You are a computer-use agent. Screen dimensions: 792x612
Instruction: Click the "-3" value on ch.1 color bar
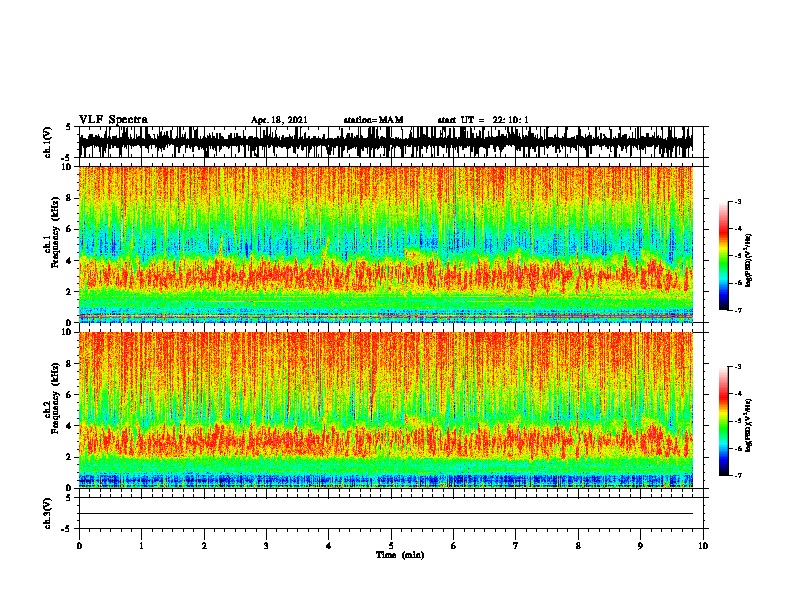(738, 202)
